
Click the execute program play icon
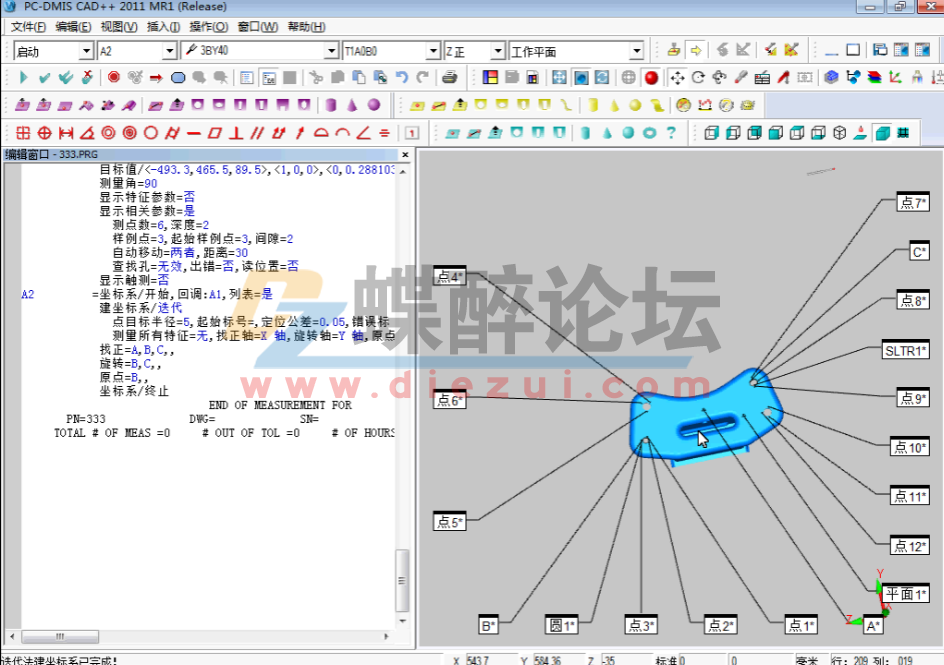tap(24, 76)
